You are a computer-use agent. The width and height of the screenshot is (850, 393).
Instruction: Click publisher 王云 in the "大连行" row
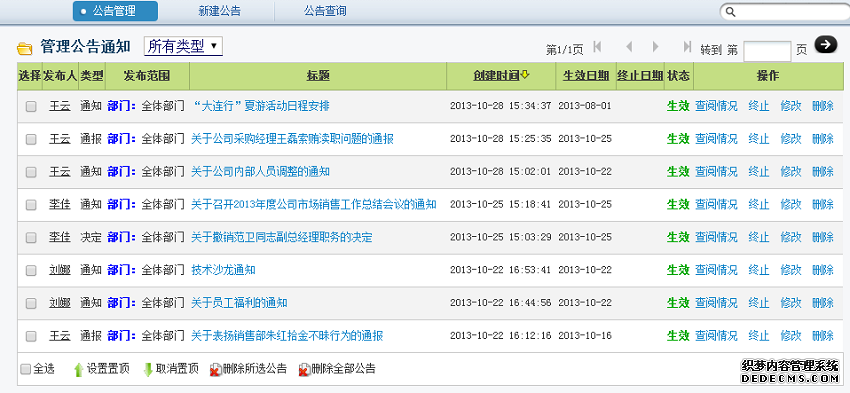[x=60, y=106]
